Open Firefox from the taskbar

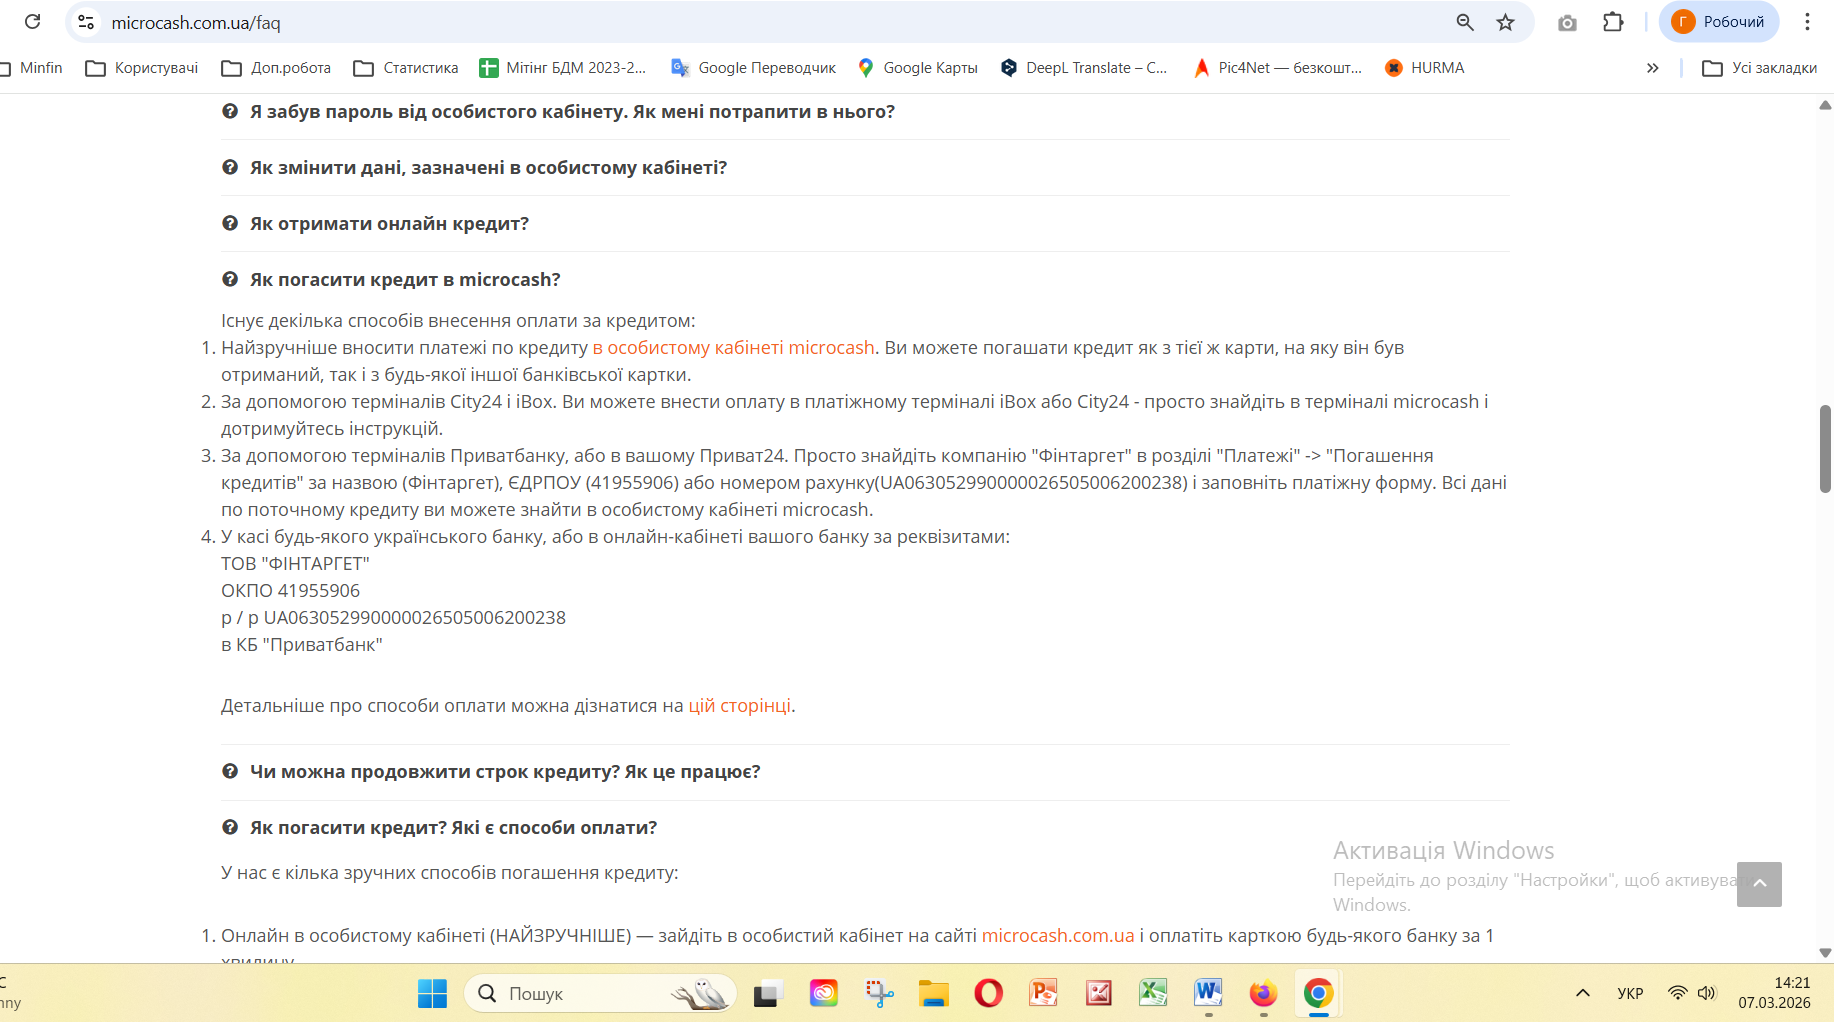tap(1263, 993)
